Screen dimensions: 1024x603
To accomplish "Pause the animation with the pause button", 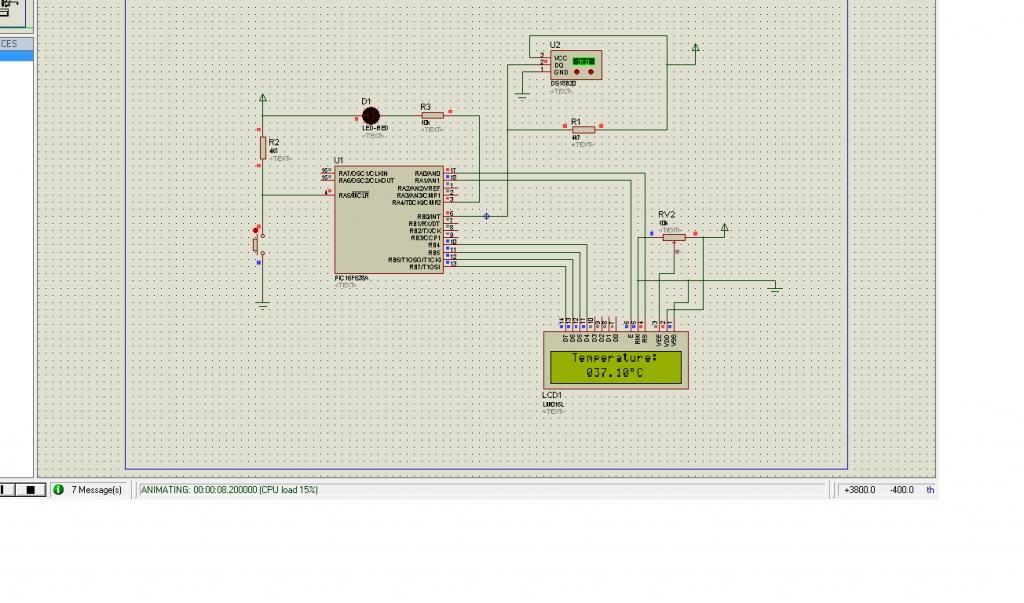I will tap(7, 490).
